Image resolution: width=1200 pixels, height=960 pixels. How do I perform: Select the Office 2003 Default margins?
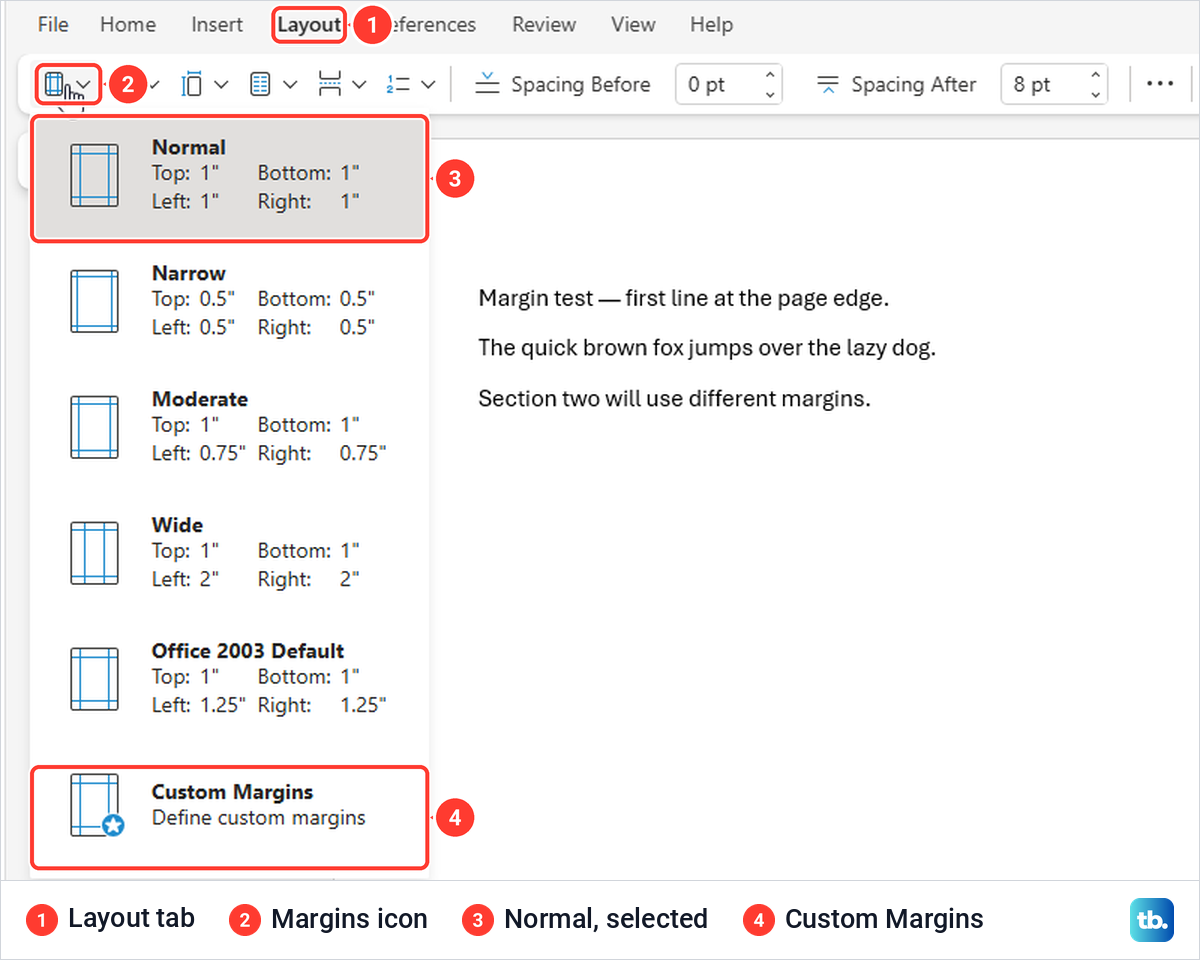click(230, 678)
